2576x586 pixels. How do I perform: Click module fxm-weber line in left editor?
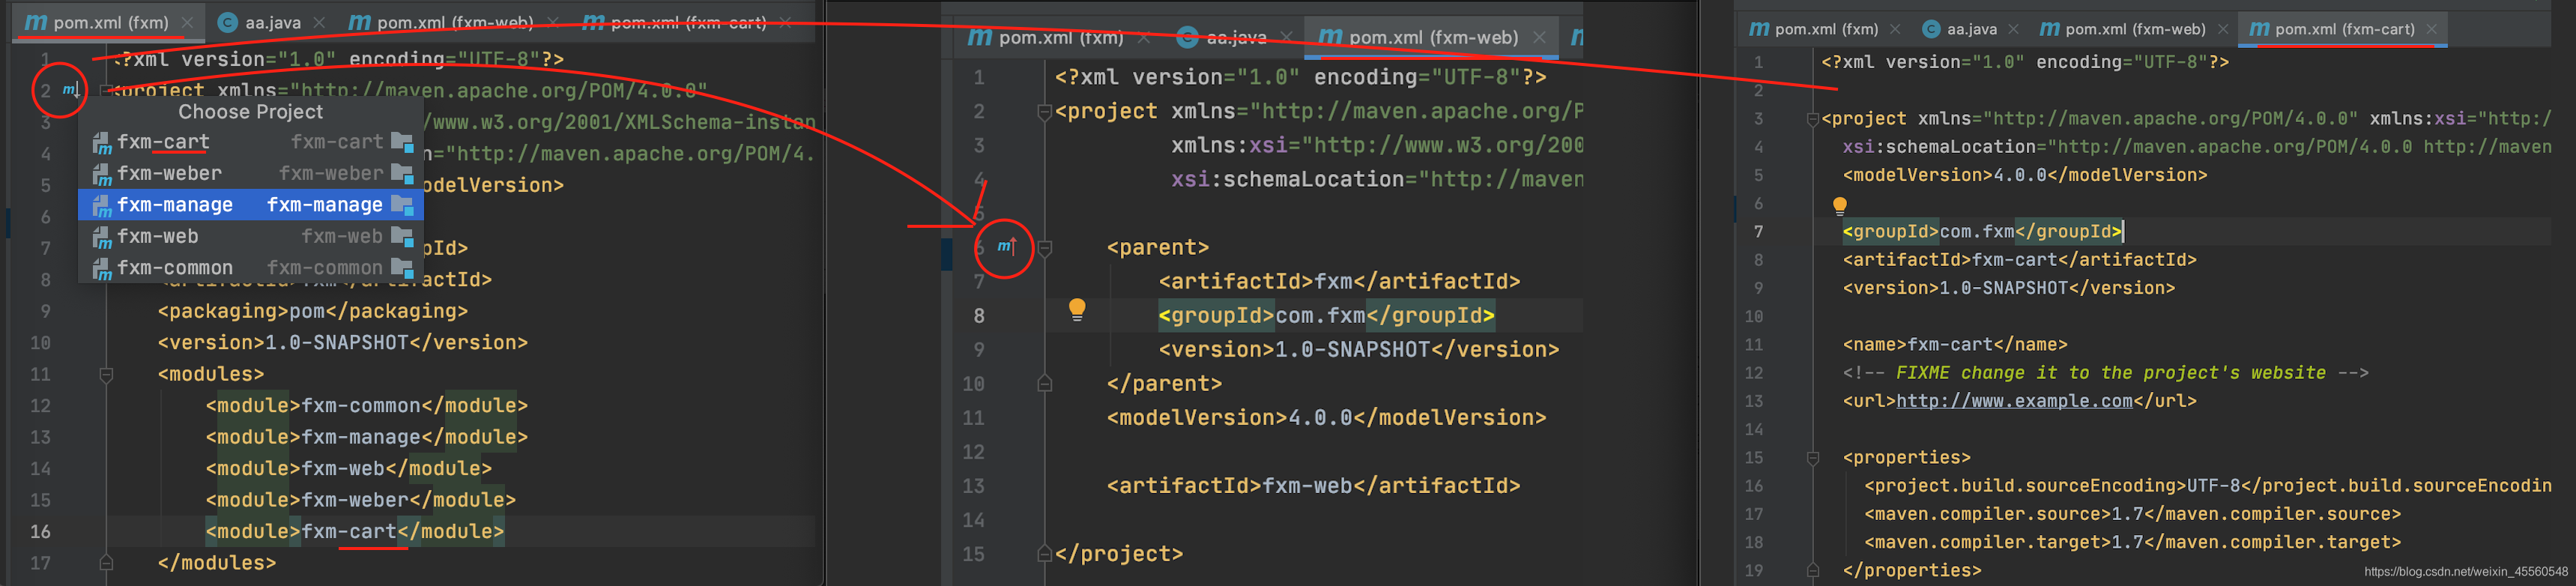click(x=360, y=500)
